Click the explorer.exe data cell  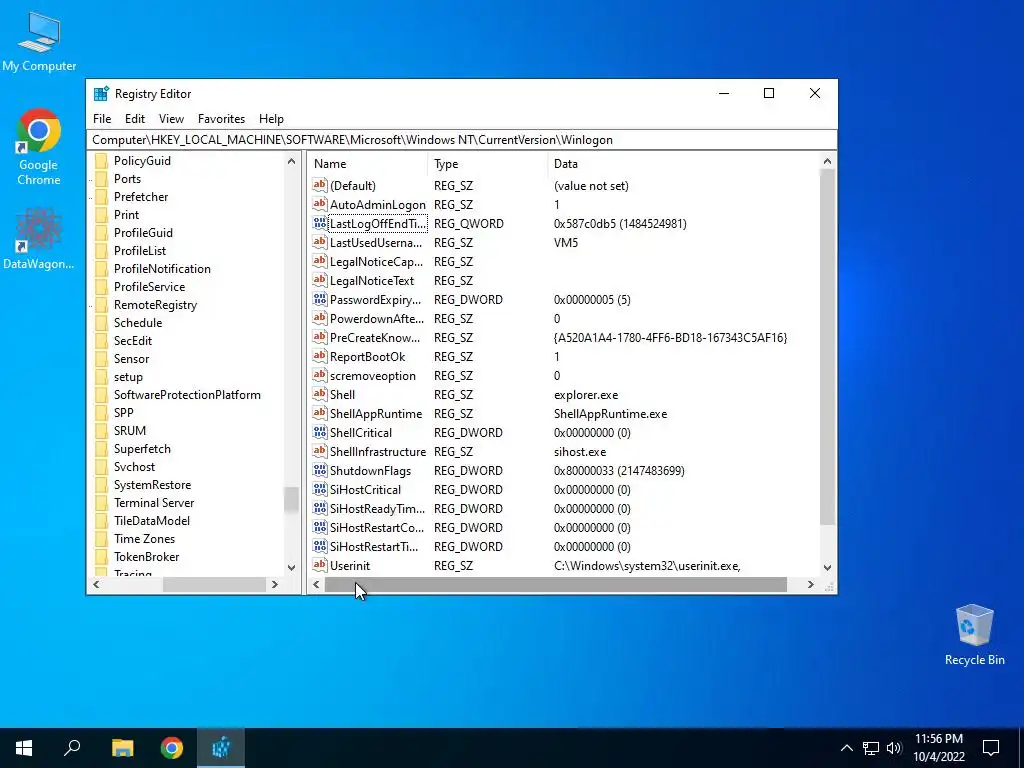(586, 394)
